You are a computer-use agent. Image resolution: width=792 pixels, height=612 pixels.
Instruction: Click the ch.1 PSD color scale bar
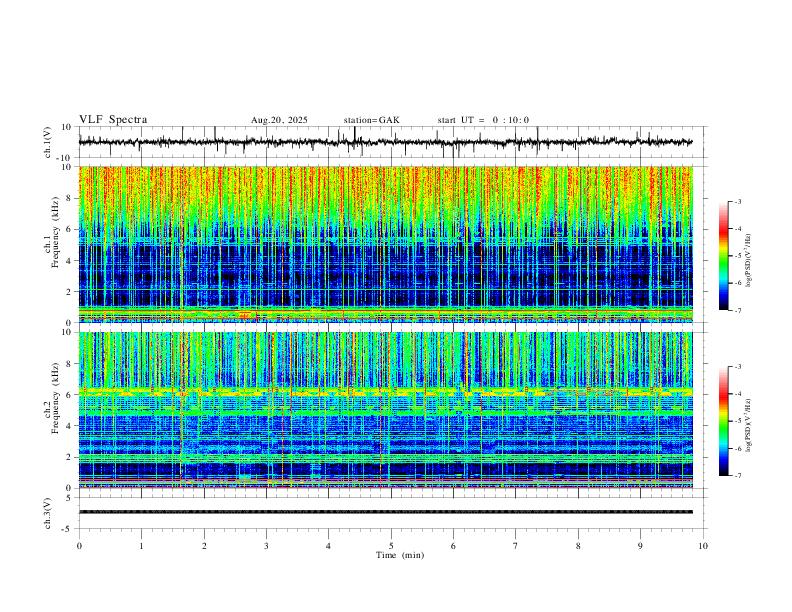723,256
